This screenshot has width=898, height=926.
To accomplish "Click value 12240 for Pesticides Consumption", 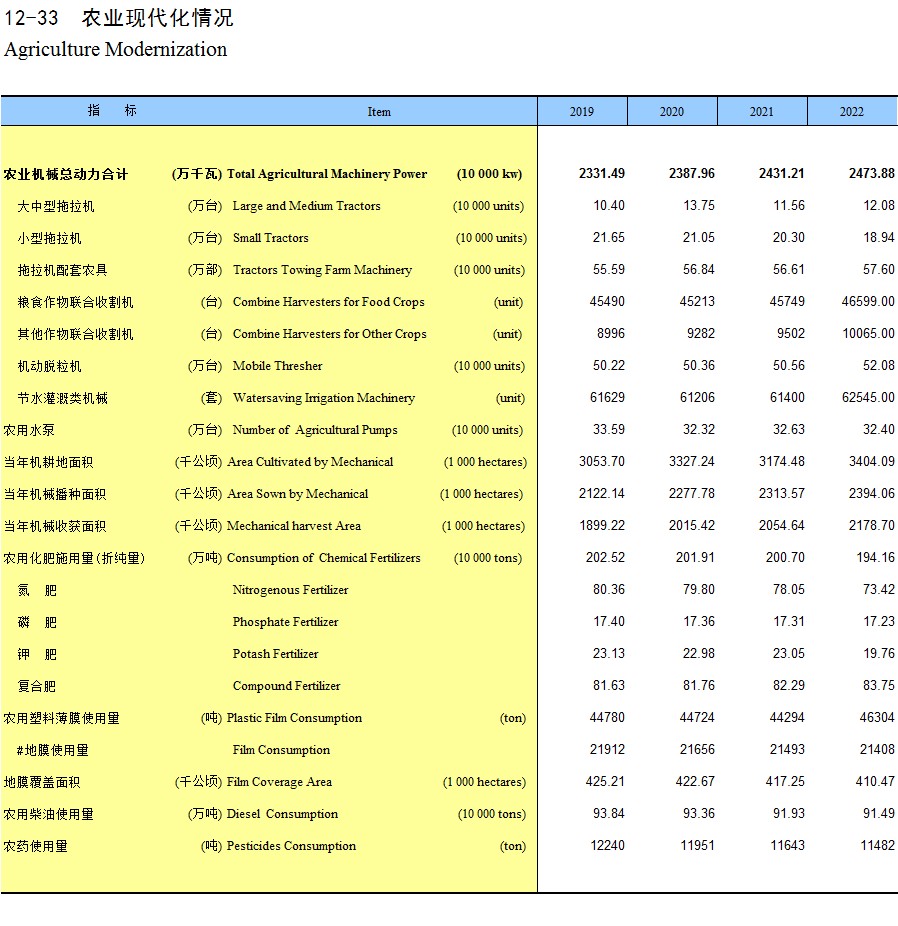I will [x=608, y=846].
